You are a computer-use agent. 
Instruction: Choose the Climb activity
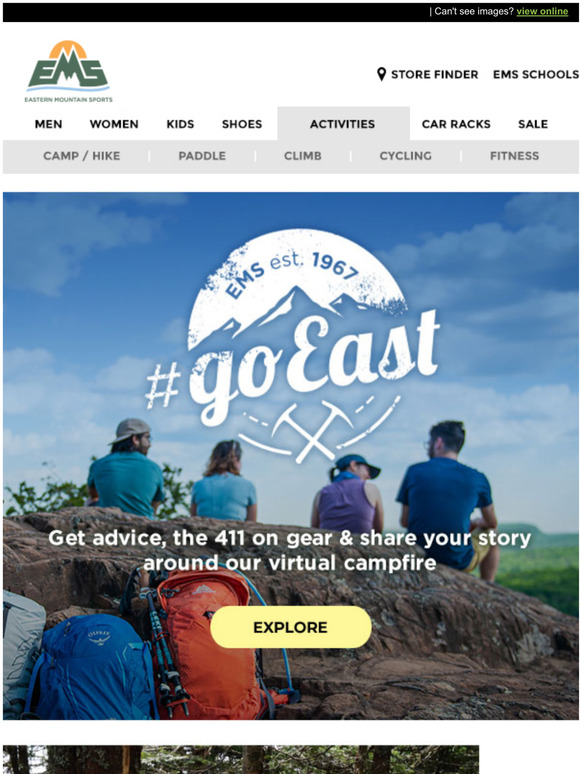(x=303, y=156)
